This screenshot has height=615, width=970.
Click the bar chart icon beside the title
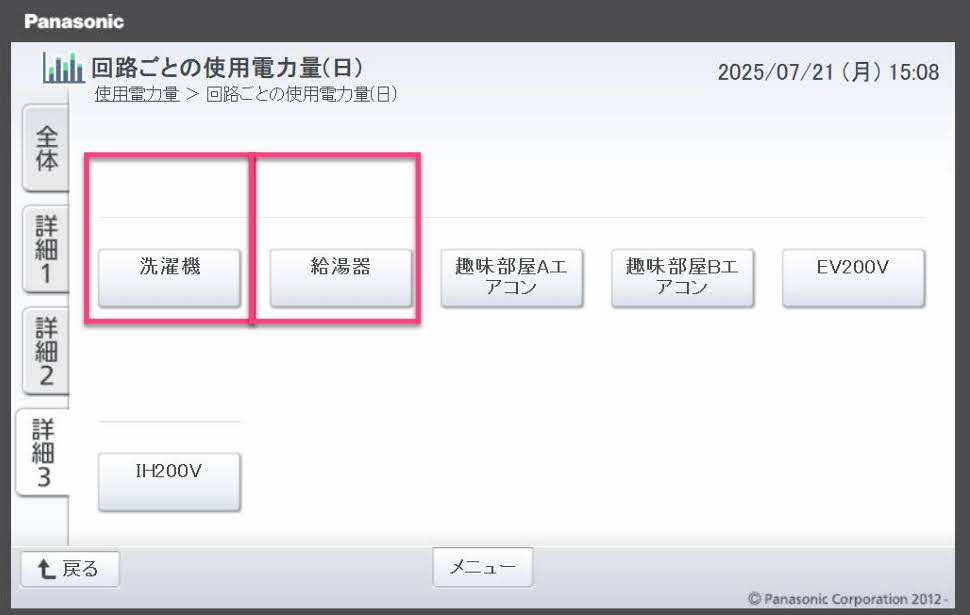click(x=63, y=68)
